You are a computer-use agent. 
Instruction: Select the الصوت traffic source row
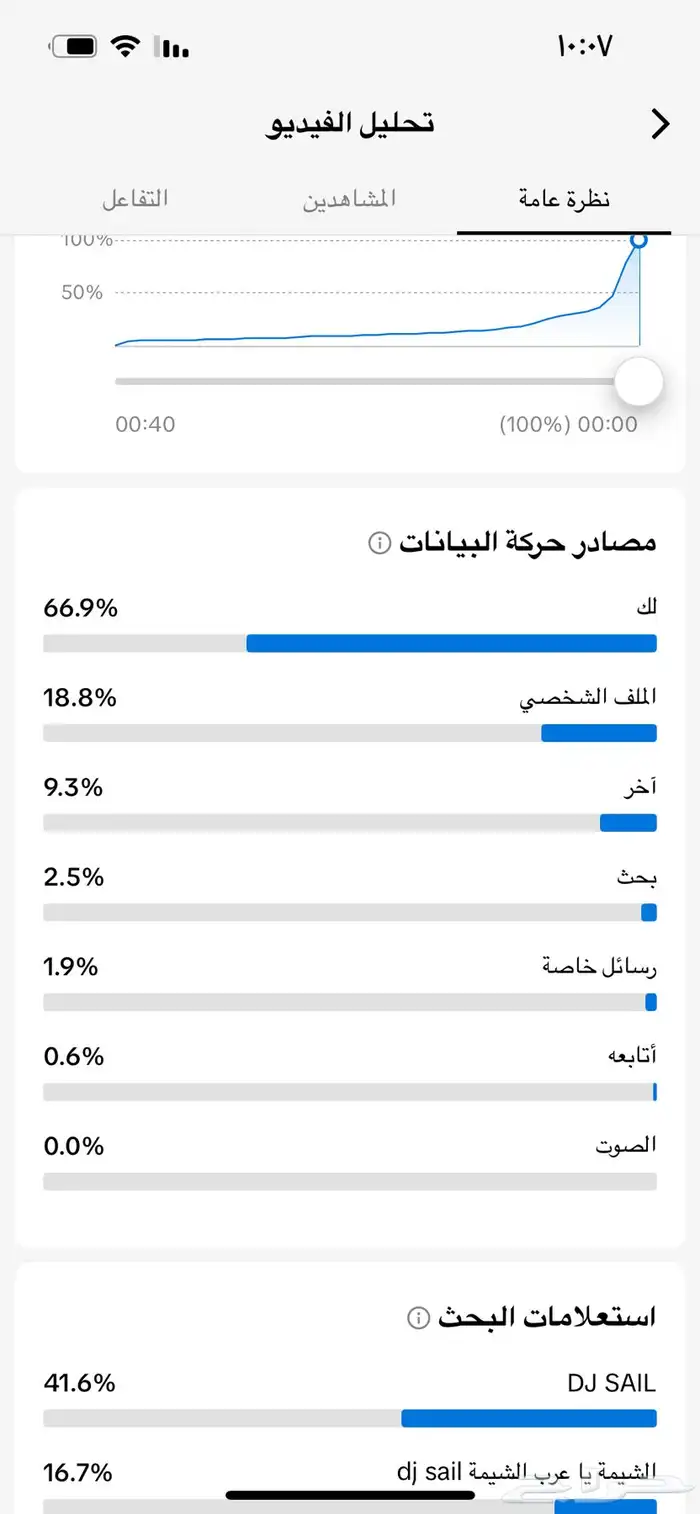coord(350,1162)
